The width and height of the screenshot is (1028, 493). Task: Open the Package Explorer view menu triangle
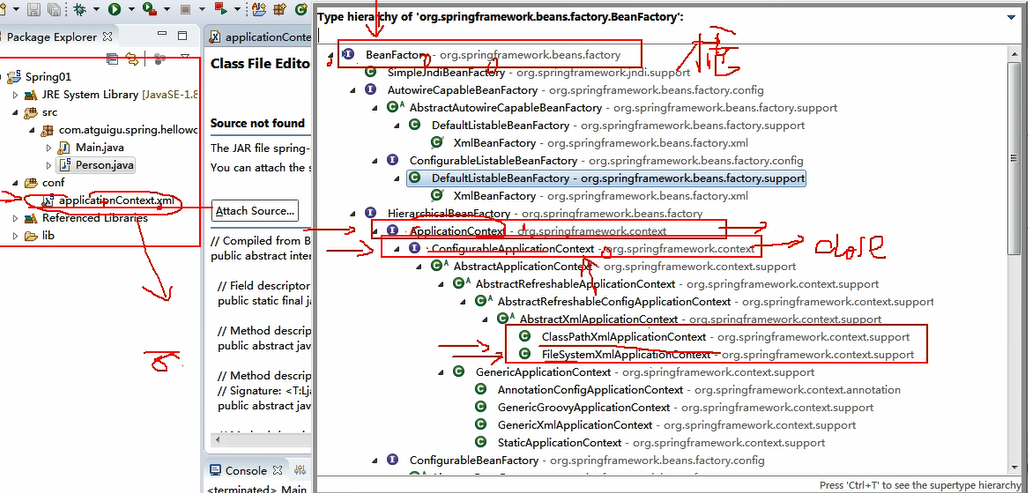click(x=185, y=56)
